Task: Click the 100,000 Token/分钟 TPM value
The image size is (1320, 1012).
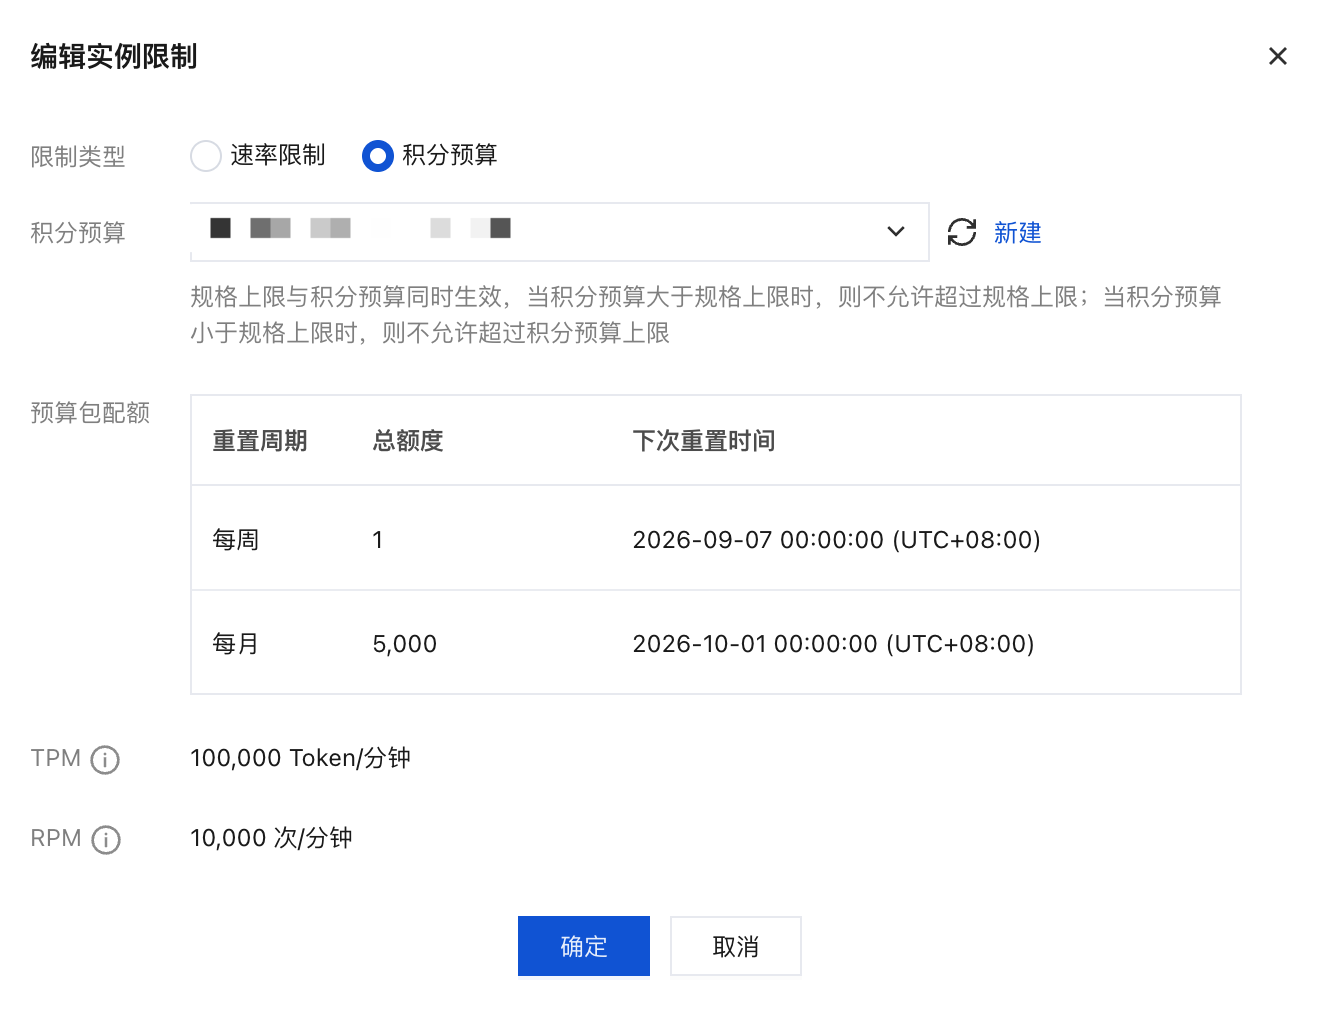Action: [x=301, y=758]
